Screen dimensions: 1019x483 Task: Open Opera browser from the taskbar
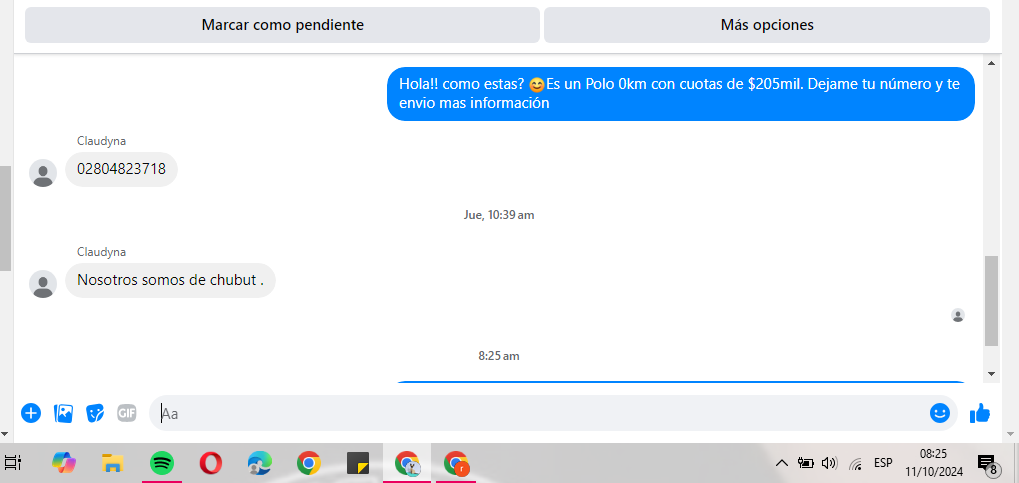(211, 463)
